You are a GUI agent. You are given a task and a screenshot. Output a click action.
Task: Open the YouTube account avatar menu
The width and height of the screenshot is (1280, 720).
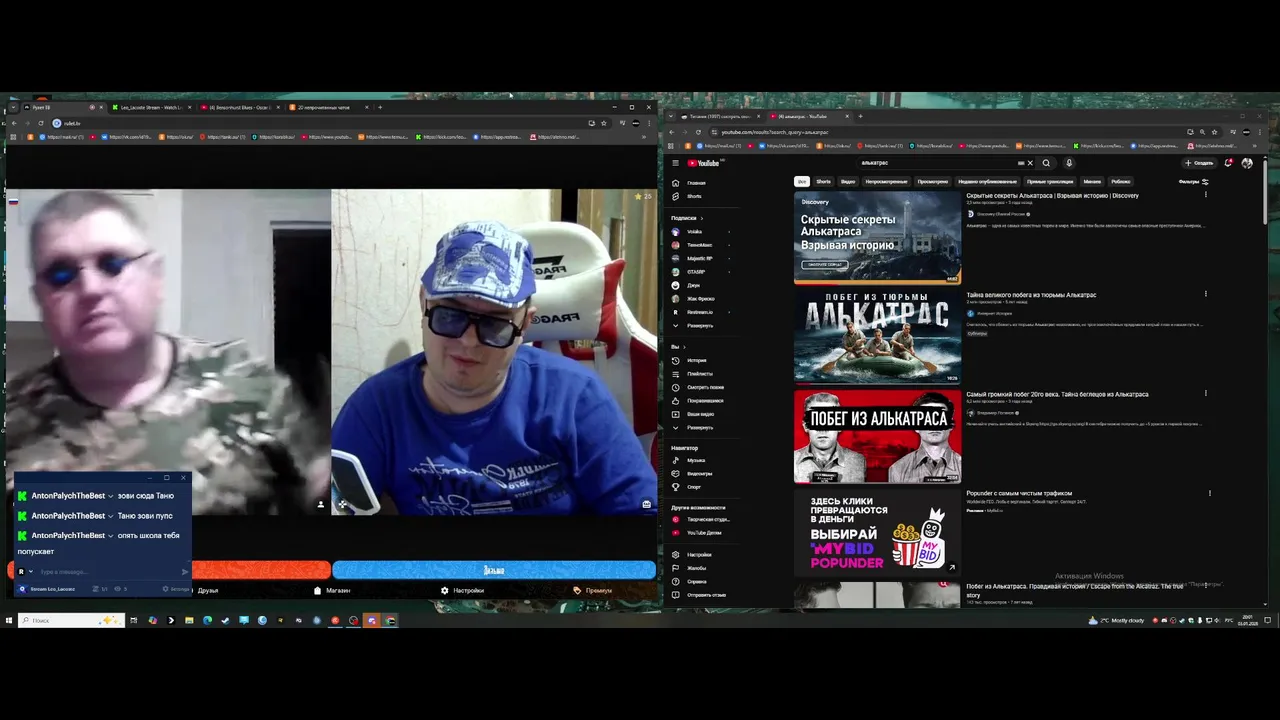click(x=1247, y=163)
